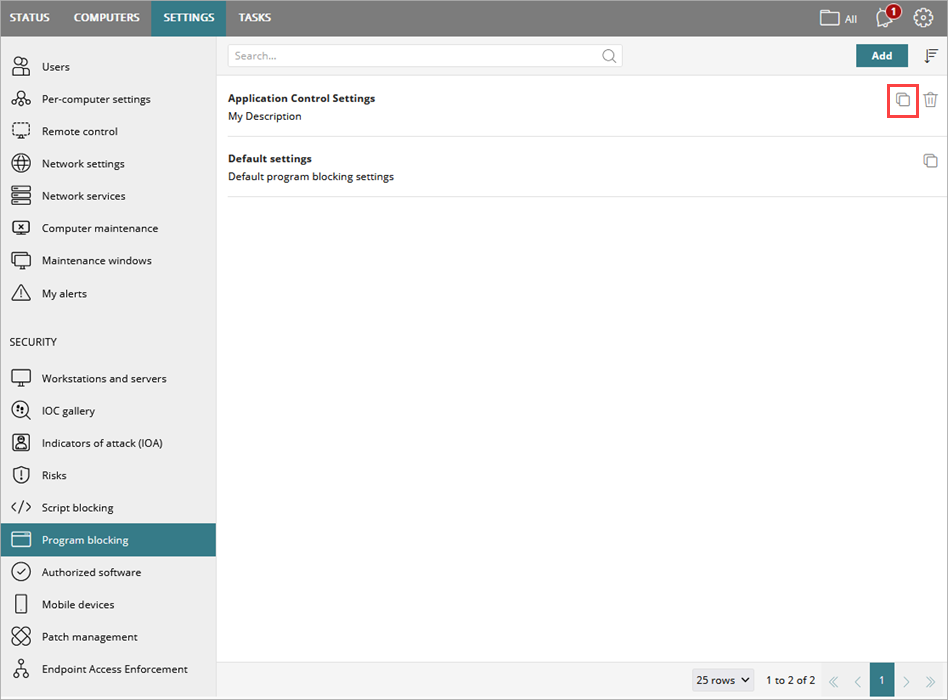This screenshot has height=700, width=948.
Task: Copy the Application Control Settings profile
Action: tap(902, 100)
